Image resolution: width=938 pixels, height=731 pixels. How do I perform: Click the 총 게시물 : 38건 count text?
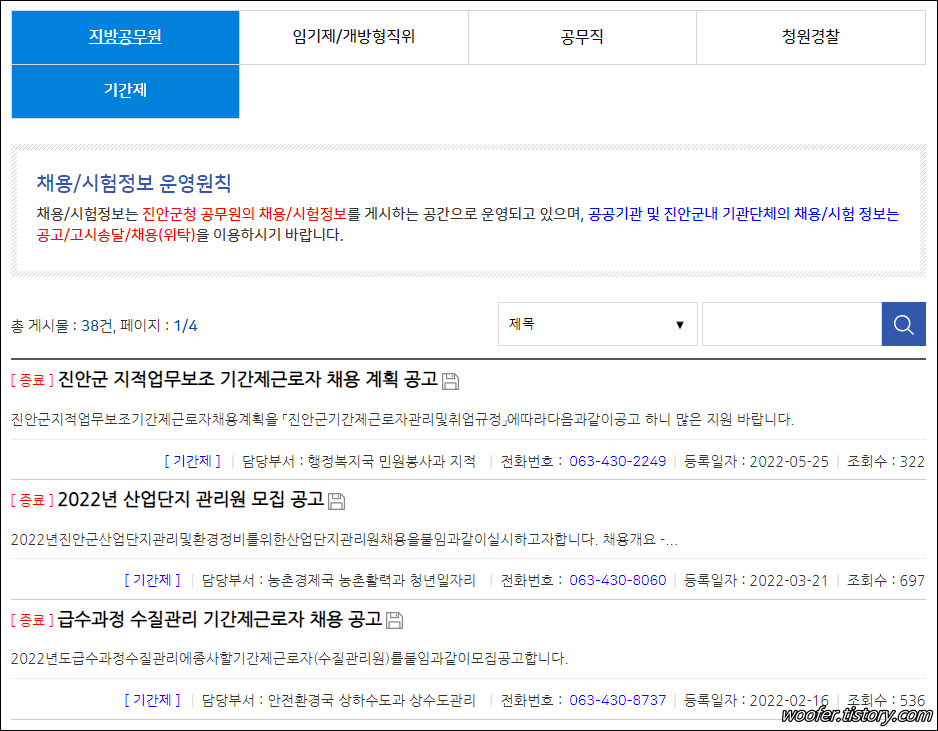pyautogui.click(x=62, y=326)
